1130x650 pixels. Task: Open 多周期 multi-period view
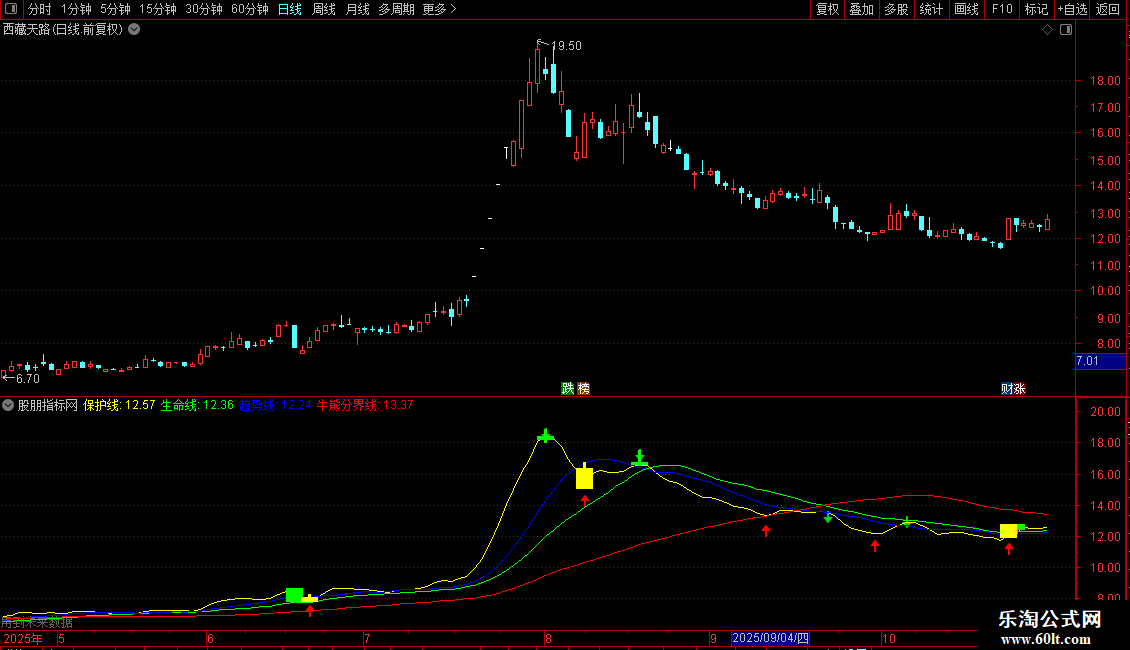[396, 9]
